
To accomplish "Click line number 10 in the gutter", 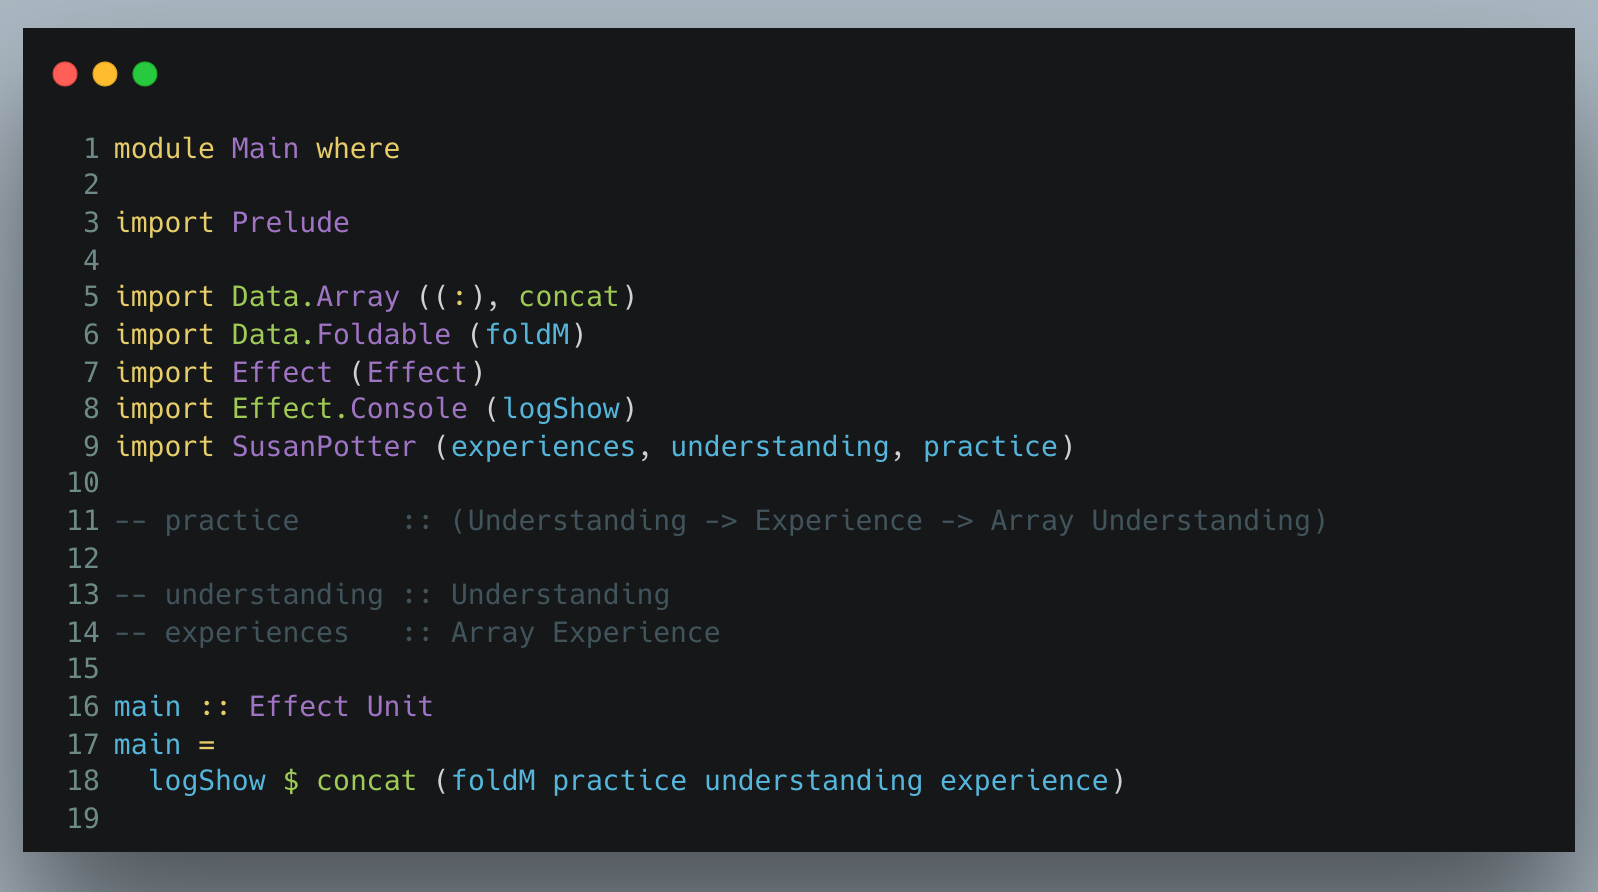I will [83, 482].
